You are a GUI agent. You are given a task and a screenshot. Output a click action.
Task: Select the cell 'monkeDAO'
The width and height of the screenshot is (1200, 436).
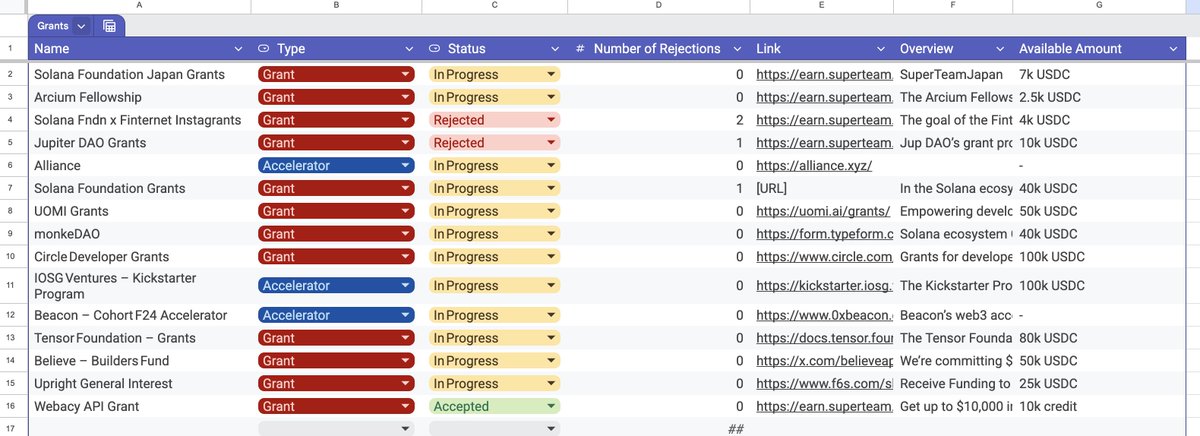(139, 234)
